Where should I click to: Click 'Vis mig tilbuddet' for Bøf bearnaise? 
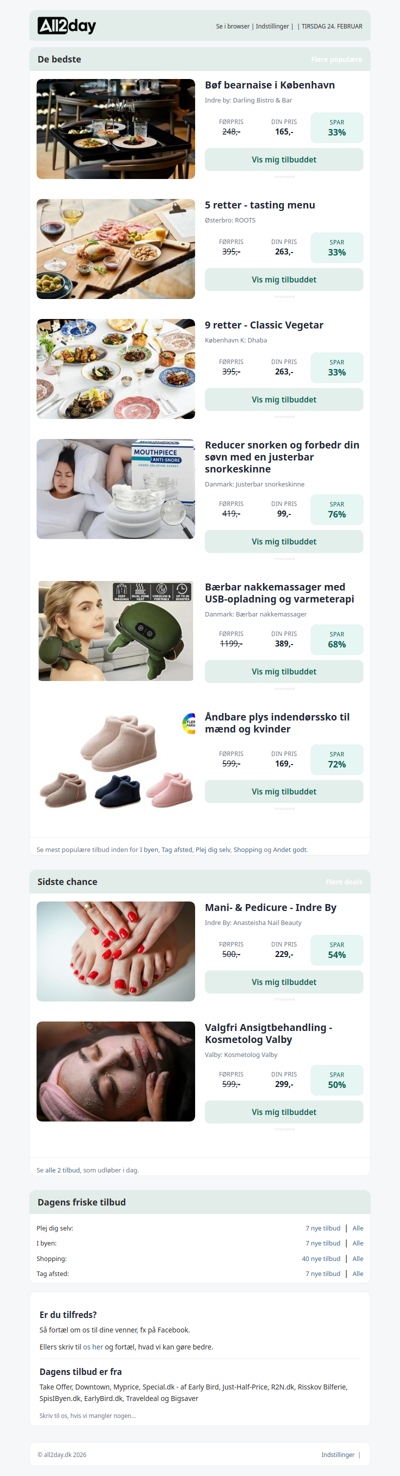(284, 159)
